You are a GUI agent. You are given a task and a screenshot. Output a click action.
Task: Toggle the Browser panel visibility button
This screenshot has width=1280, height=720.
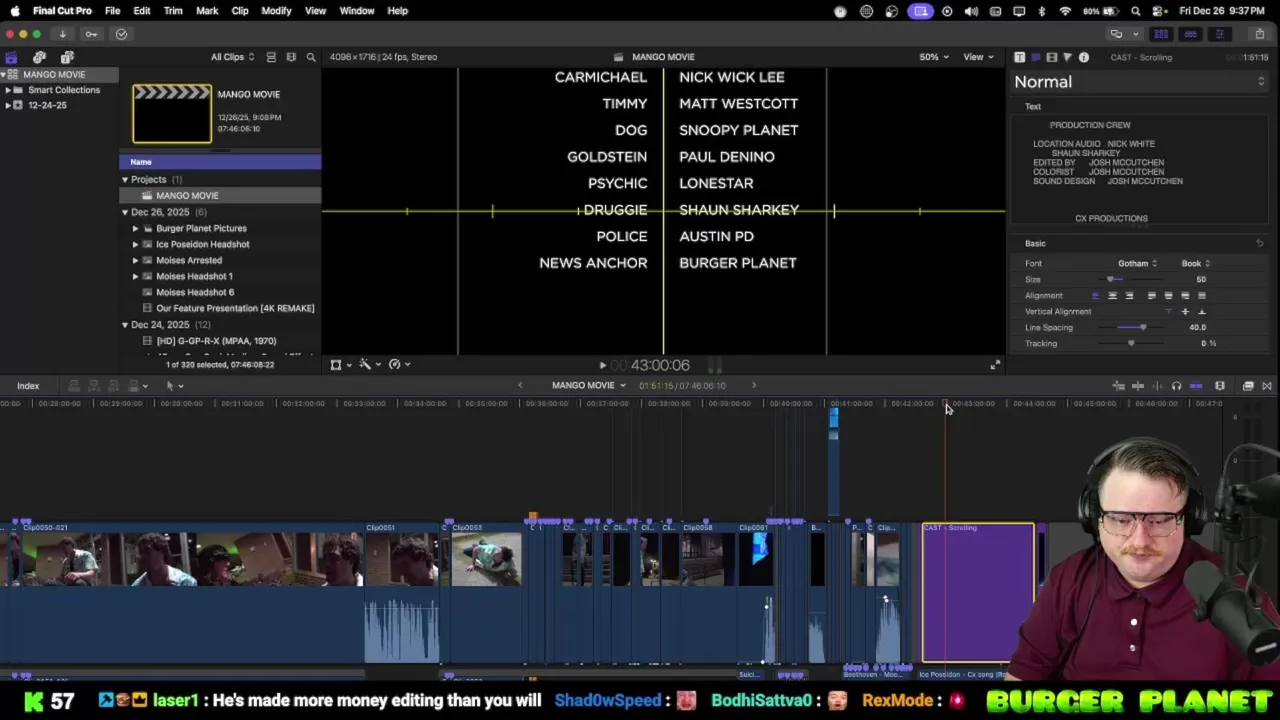click(x=1161, y=34)
